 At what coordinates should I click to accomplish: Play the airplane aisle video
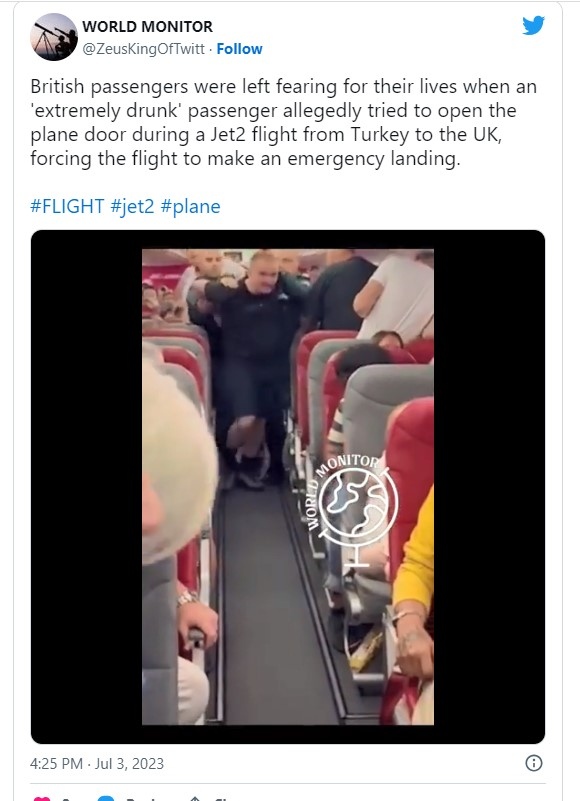coord(288,487)
